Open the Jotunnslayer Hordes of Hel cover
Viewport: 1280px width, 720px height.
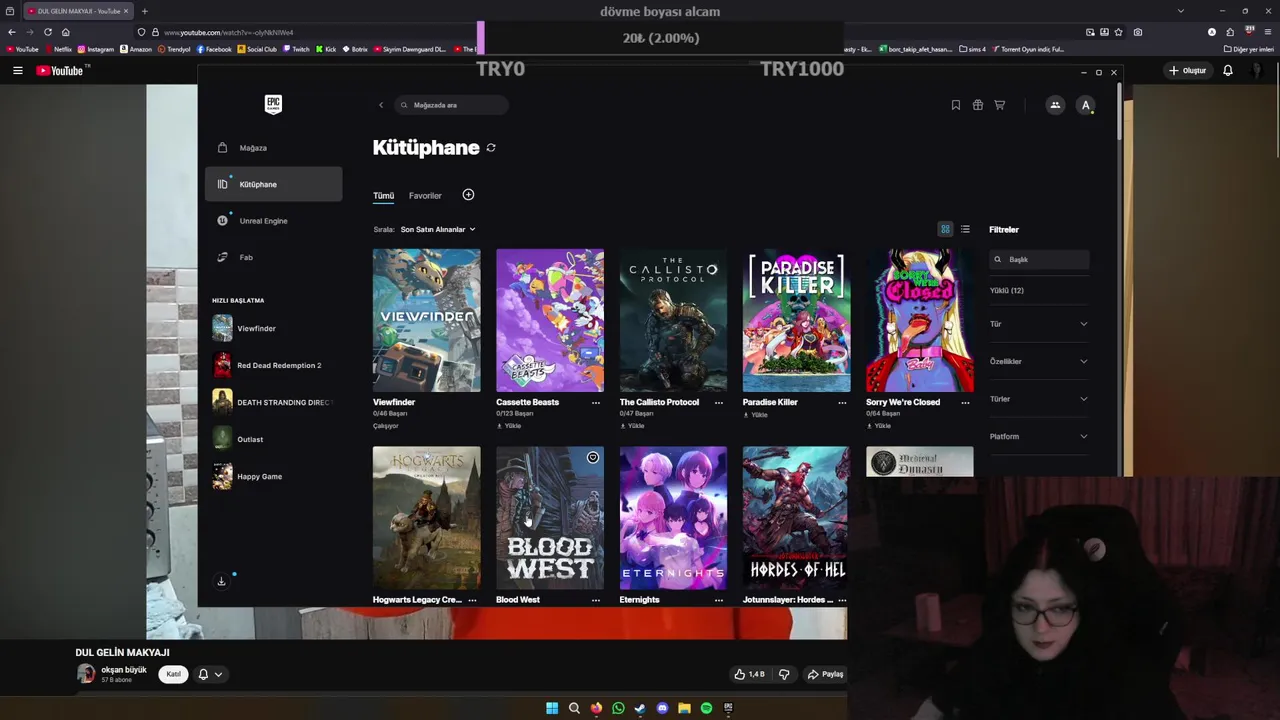coord(797,518)
